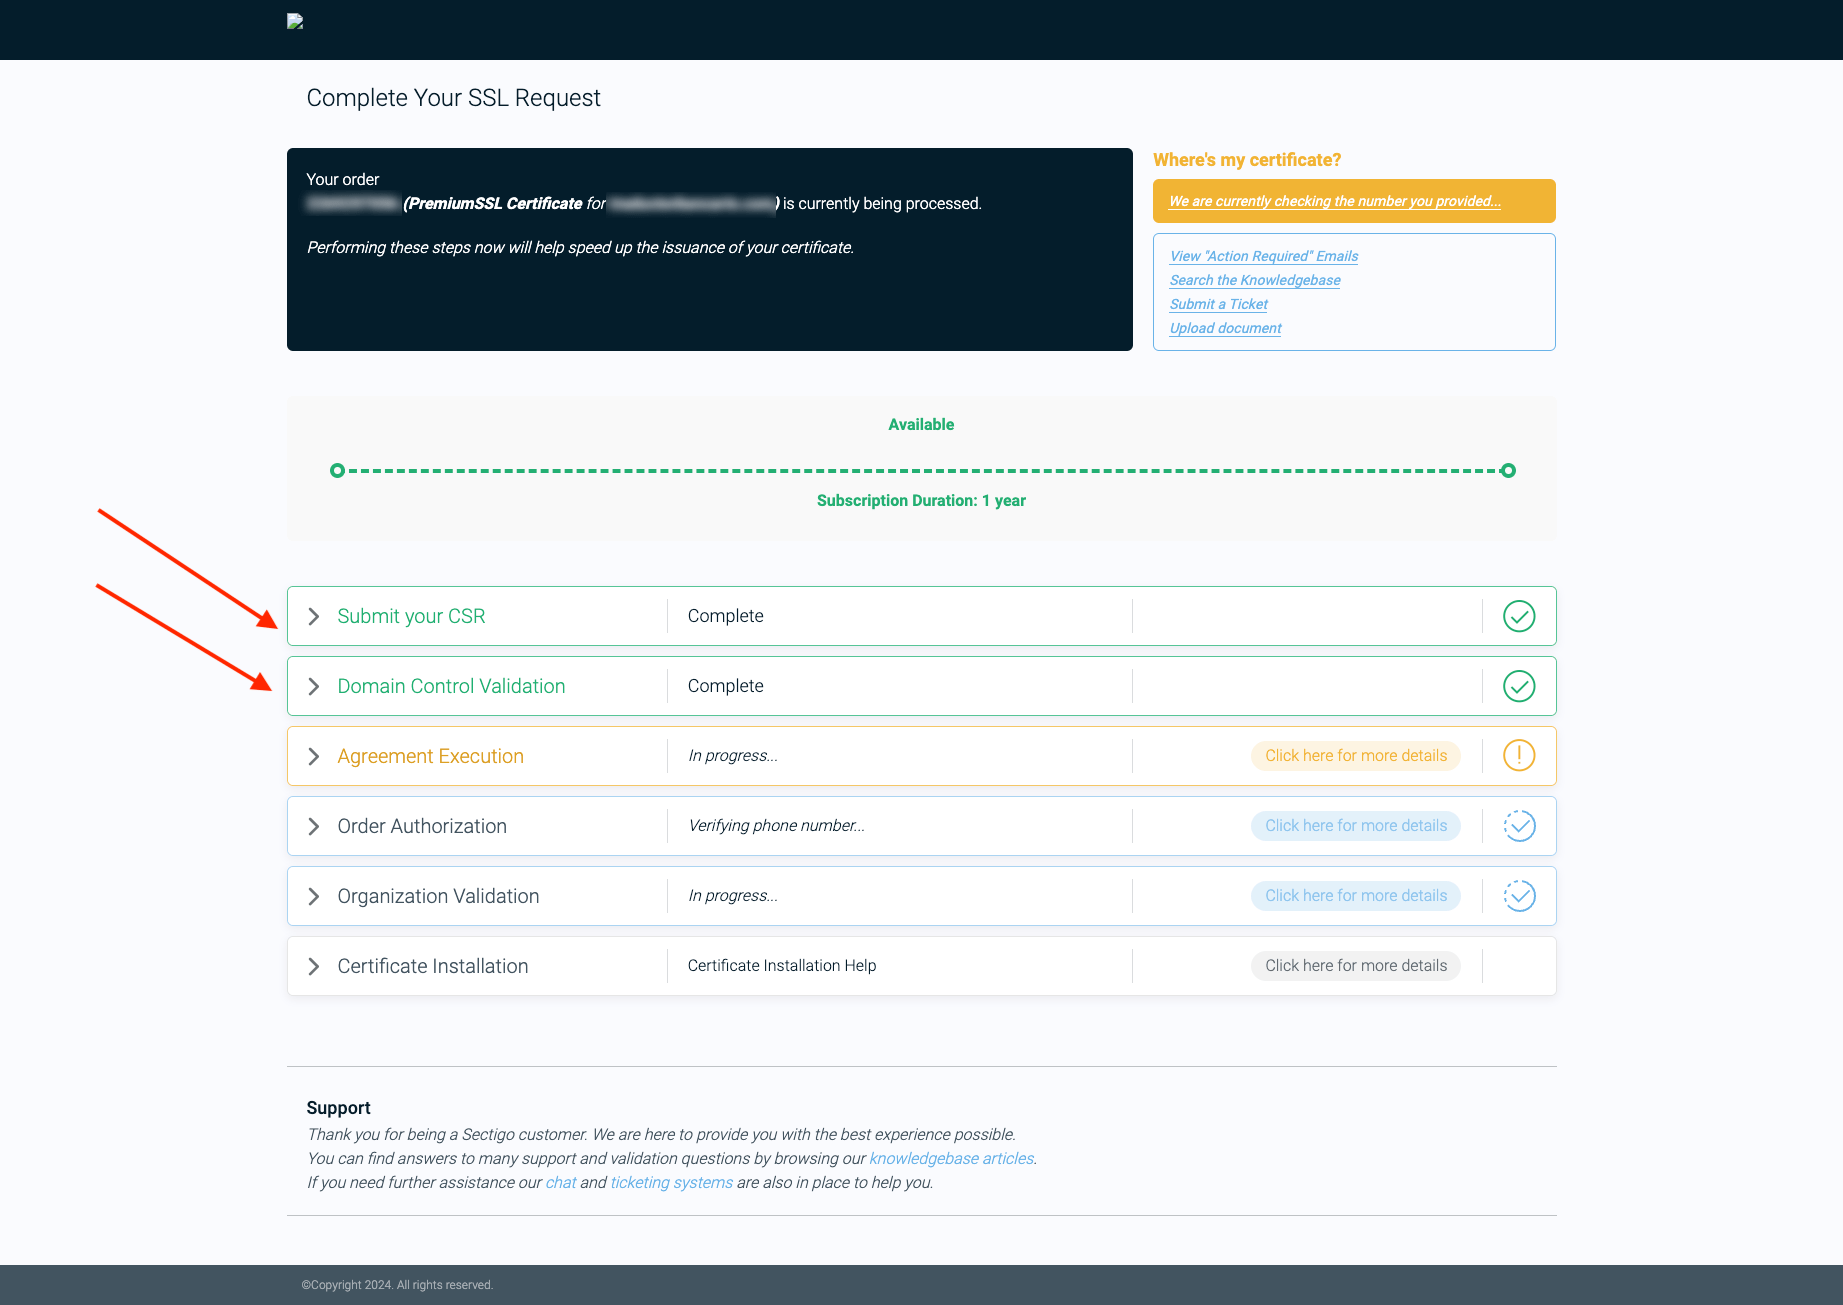Click green checkmark icon for Submit your CSR

tap(1519, 616)
